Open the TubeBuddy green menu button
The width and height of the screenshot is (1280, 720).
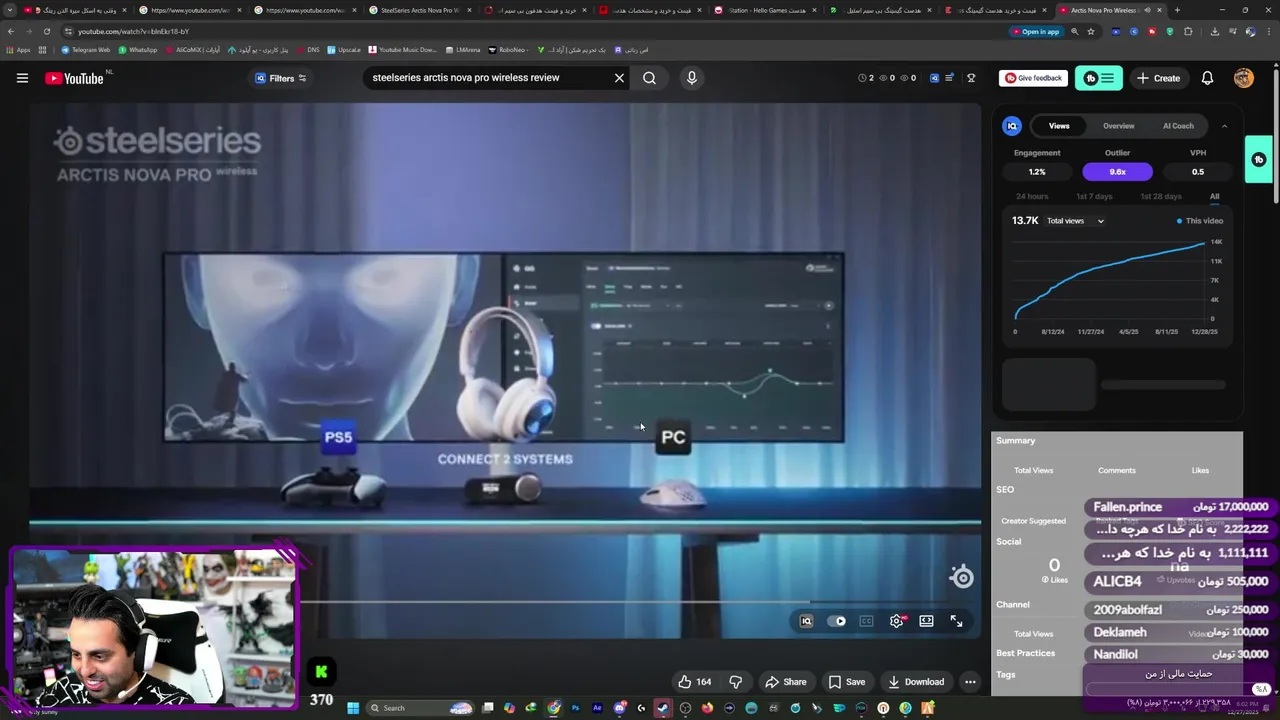click(1099, 78)
